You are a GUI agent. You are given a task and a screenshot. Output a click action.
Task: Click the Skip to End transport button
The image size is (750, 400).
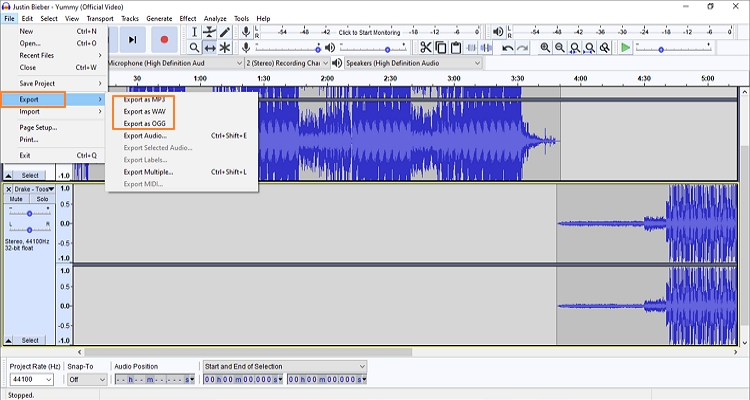(x=132, y=40)
